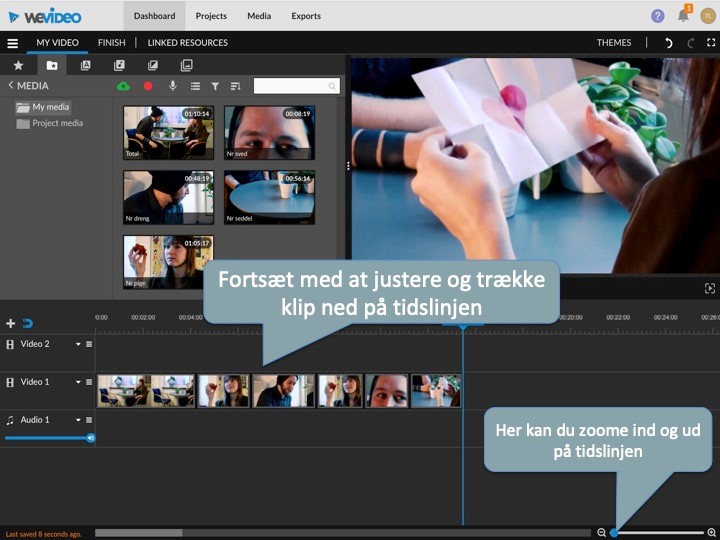
Task: Click the preview fit-to-screen icon
Action: click(709, 288)
